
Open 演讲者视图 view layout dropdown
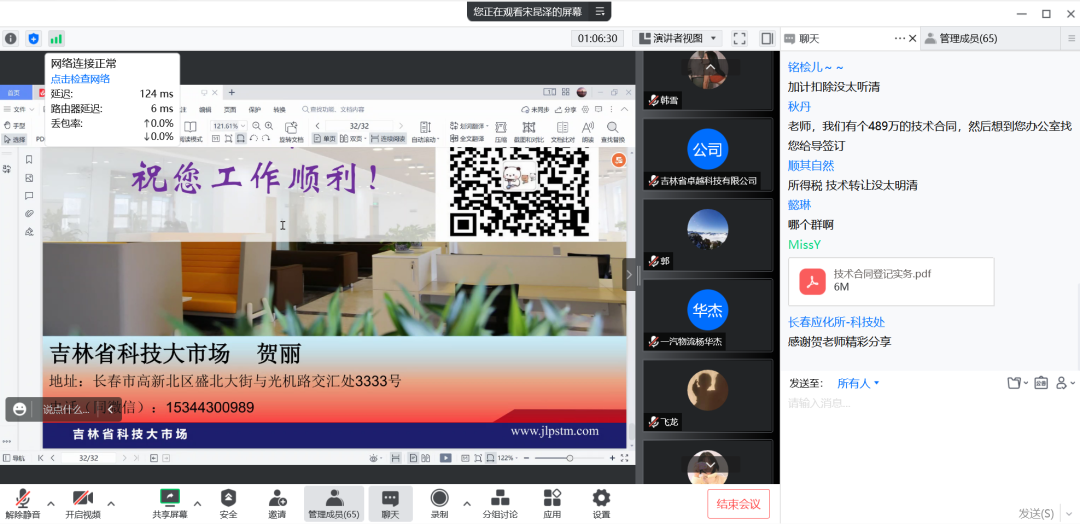(677, 39)
